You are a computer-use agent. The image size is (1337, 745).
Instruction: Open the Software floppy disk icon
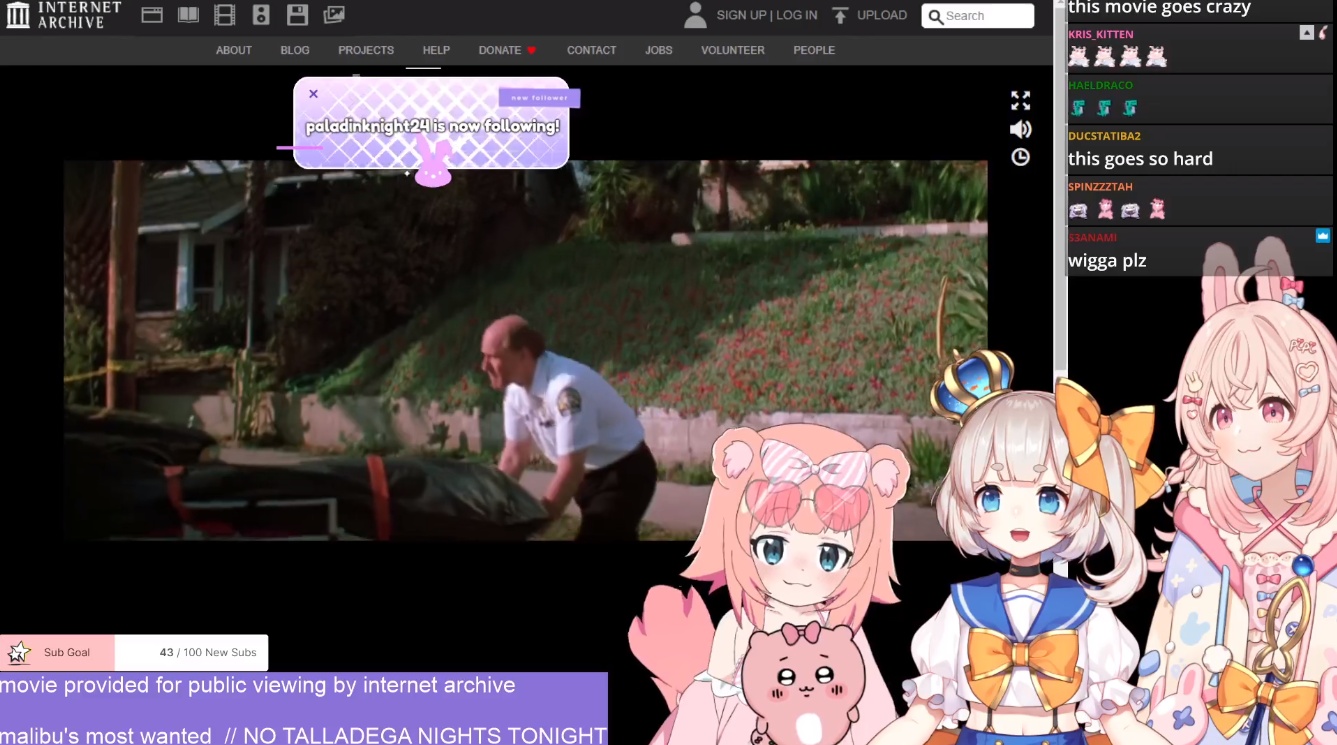pyautogui.click(x=297, y=15)
